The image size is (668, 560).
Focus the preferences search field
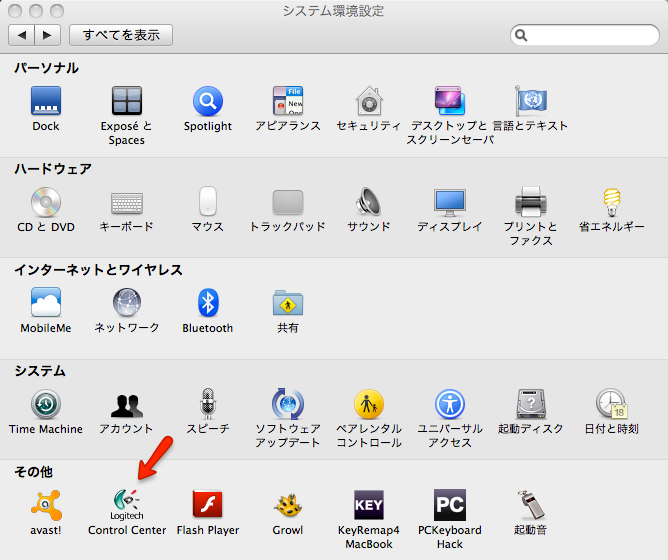[585, 35]
